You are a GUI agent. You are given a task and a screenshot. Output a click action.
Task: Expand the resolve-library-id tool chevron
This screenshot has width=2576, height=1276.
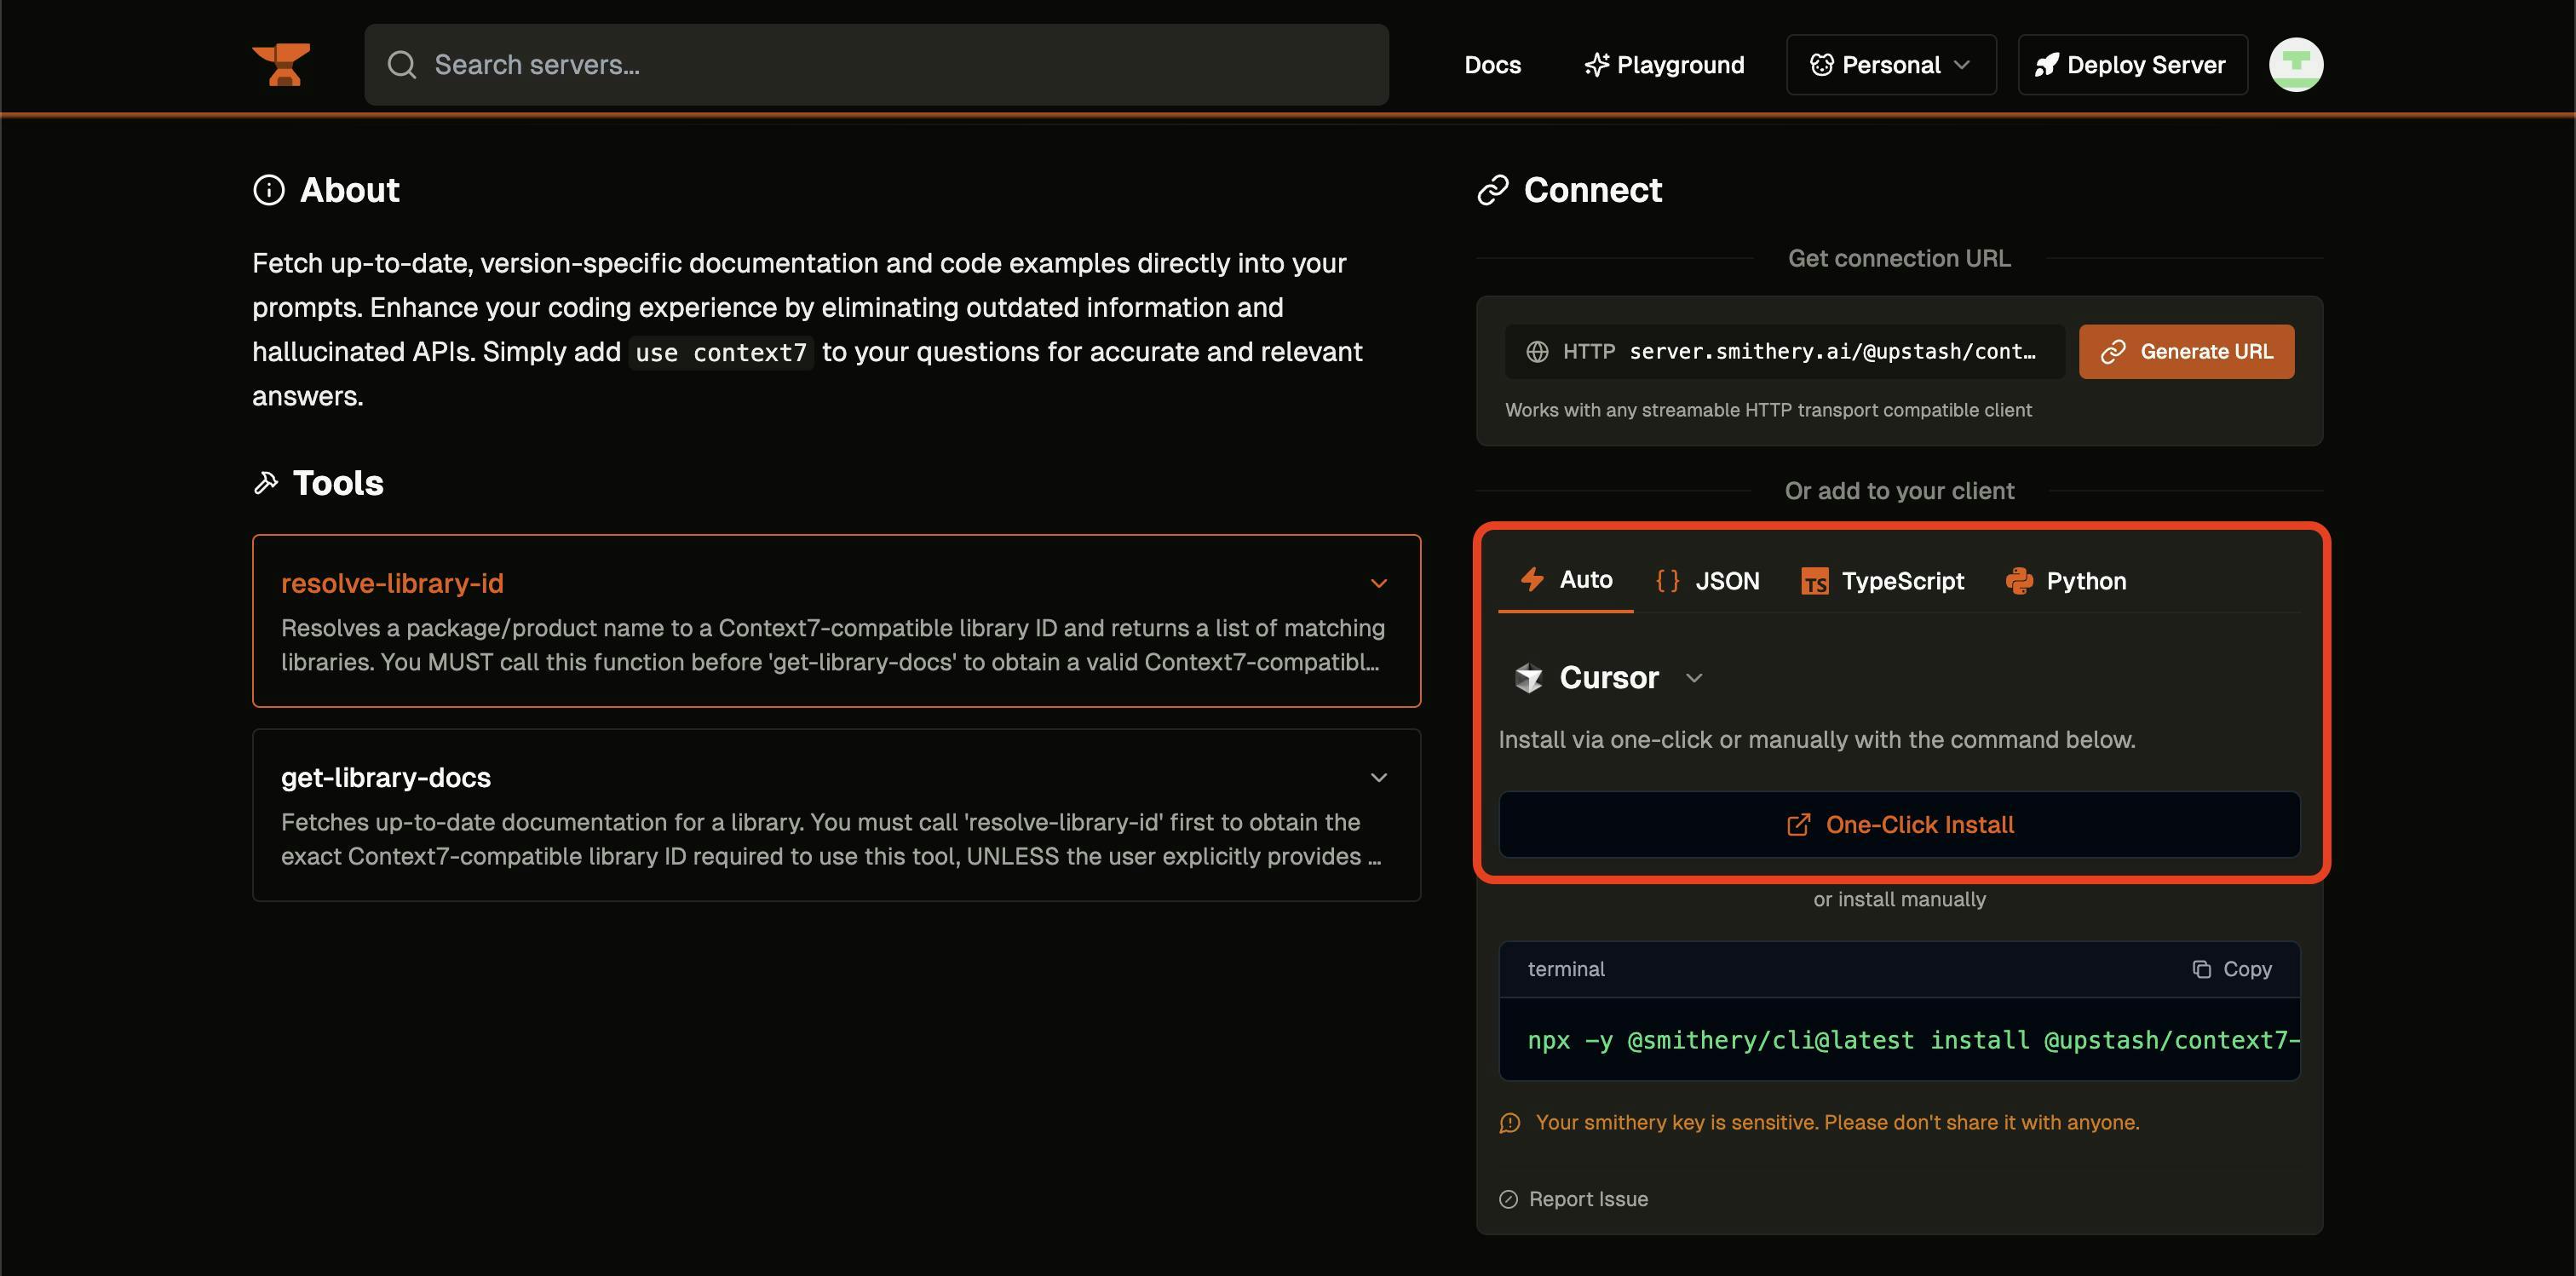1379,584
